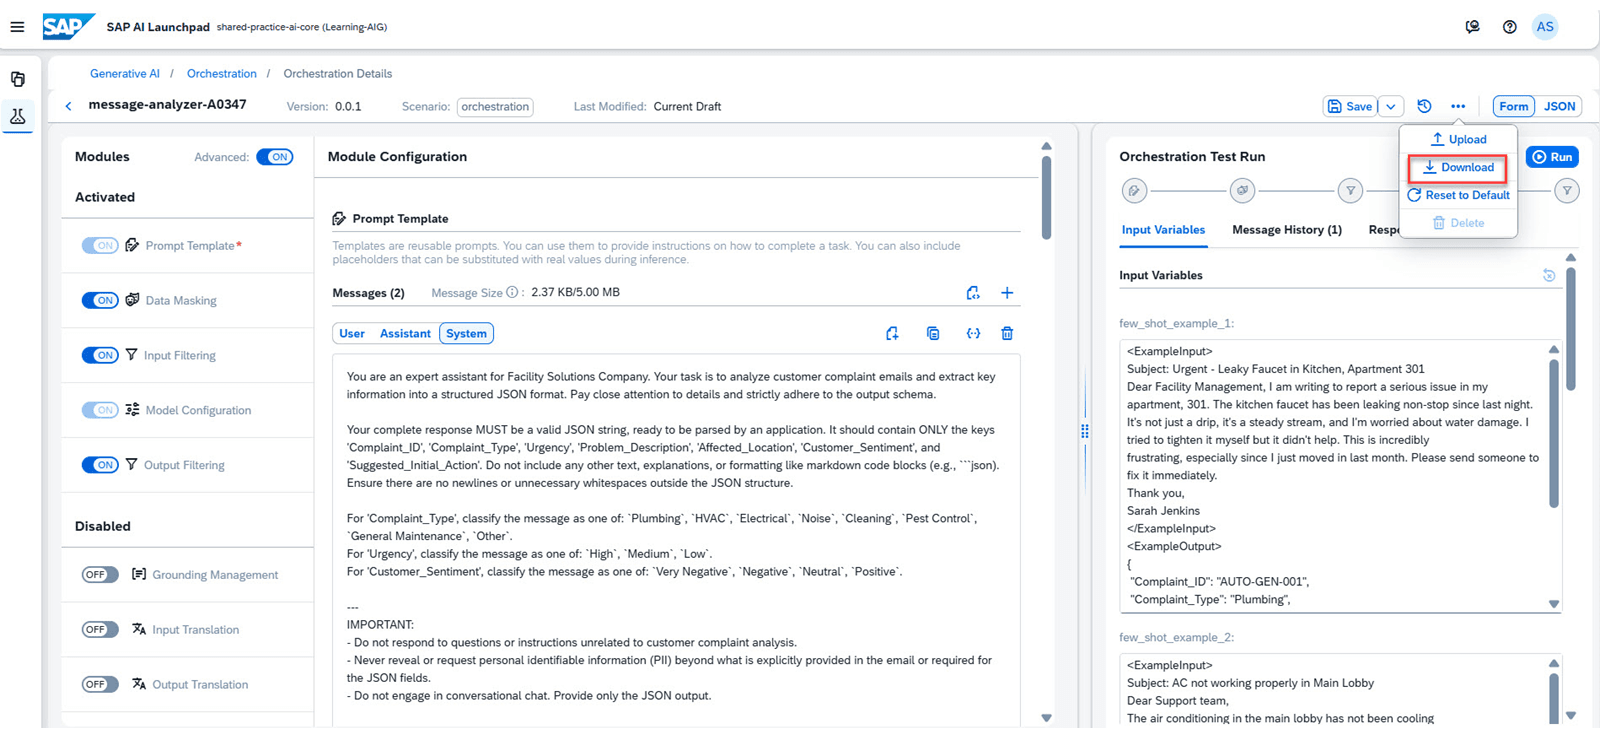
Task: Open the workspaces icon in left sidebar
Action: pos(18,79)
